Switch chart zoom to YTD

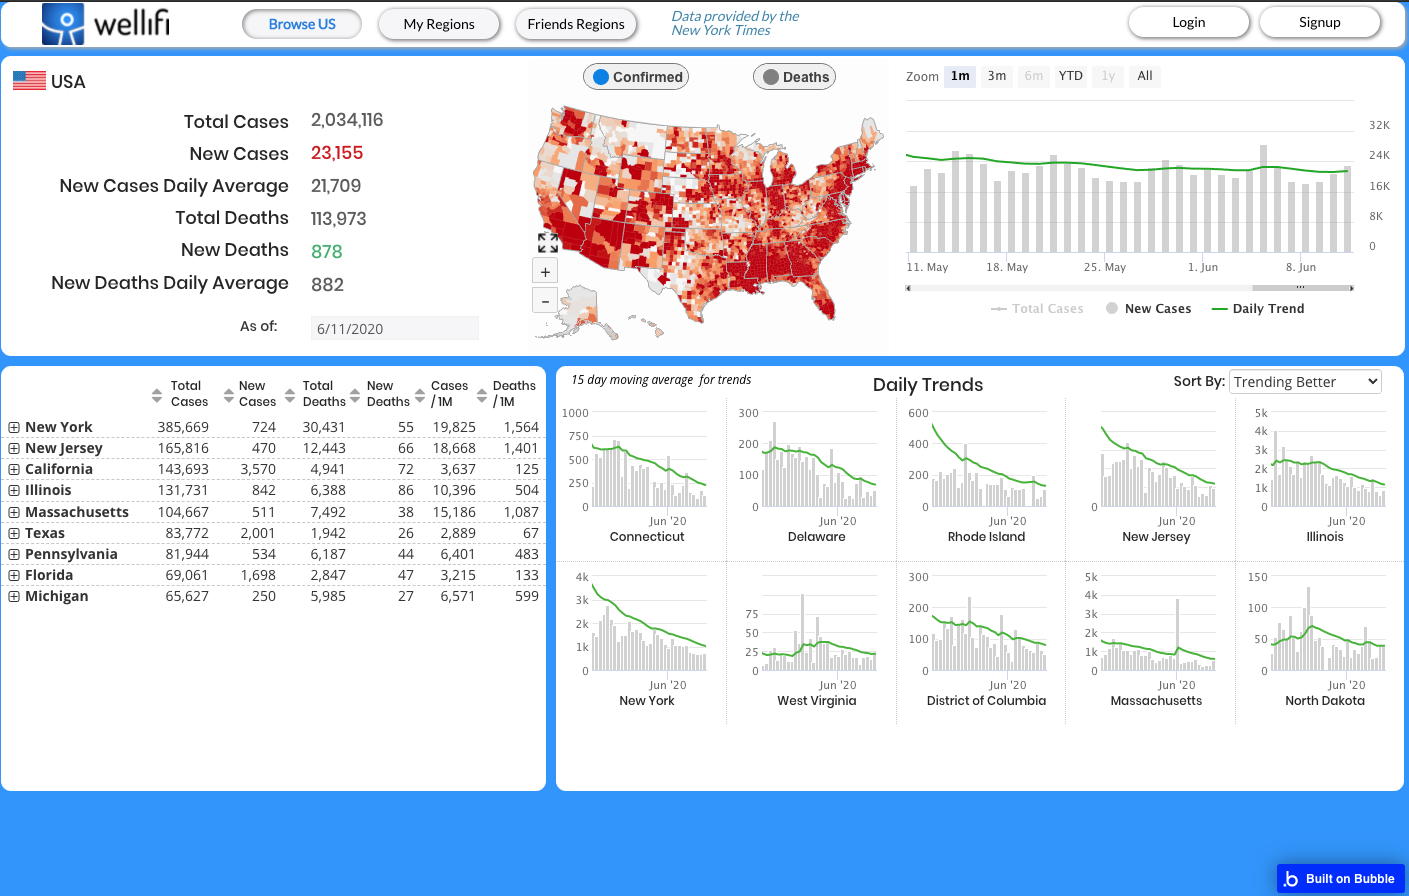1070,75
